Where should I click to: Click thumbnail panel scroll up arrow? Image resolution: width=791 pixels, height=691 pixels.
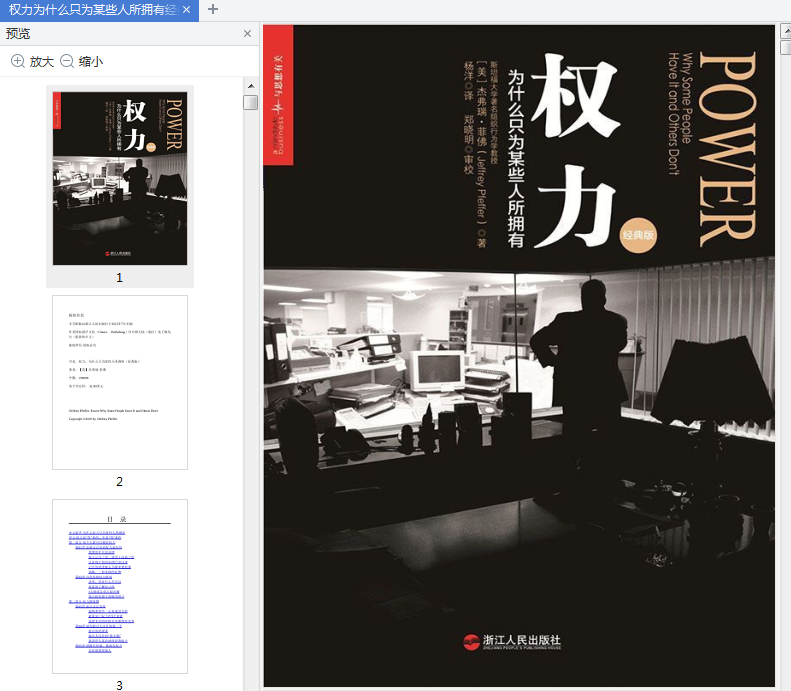[x=251, y=86]
